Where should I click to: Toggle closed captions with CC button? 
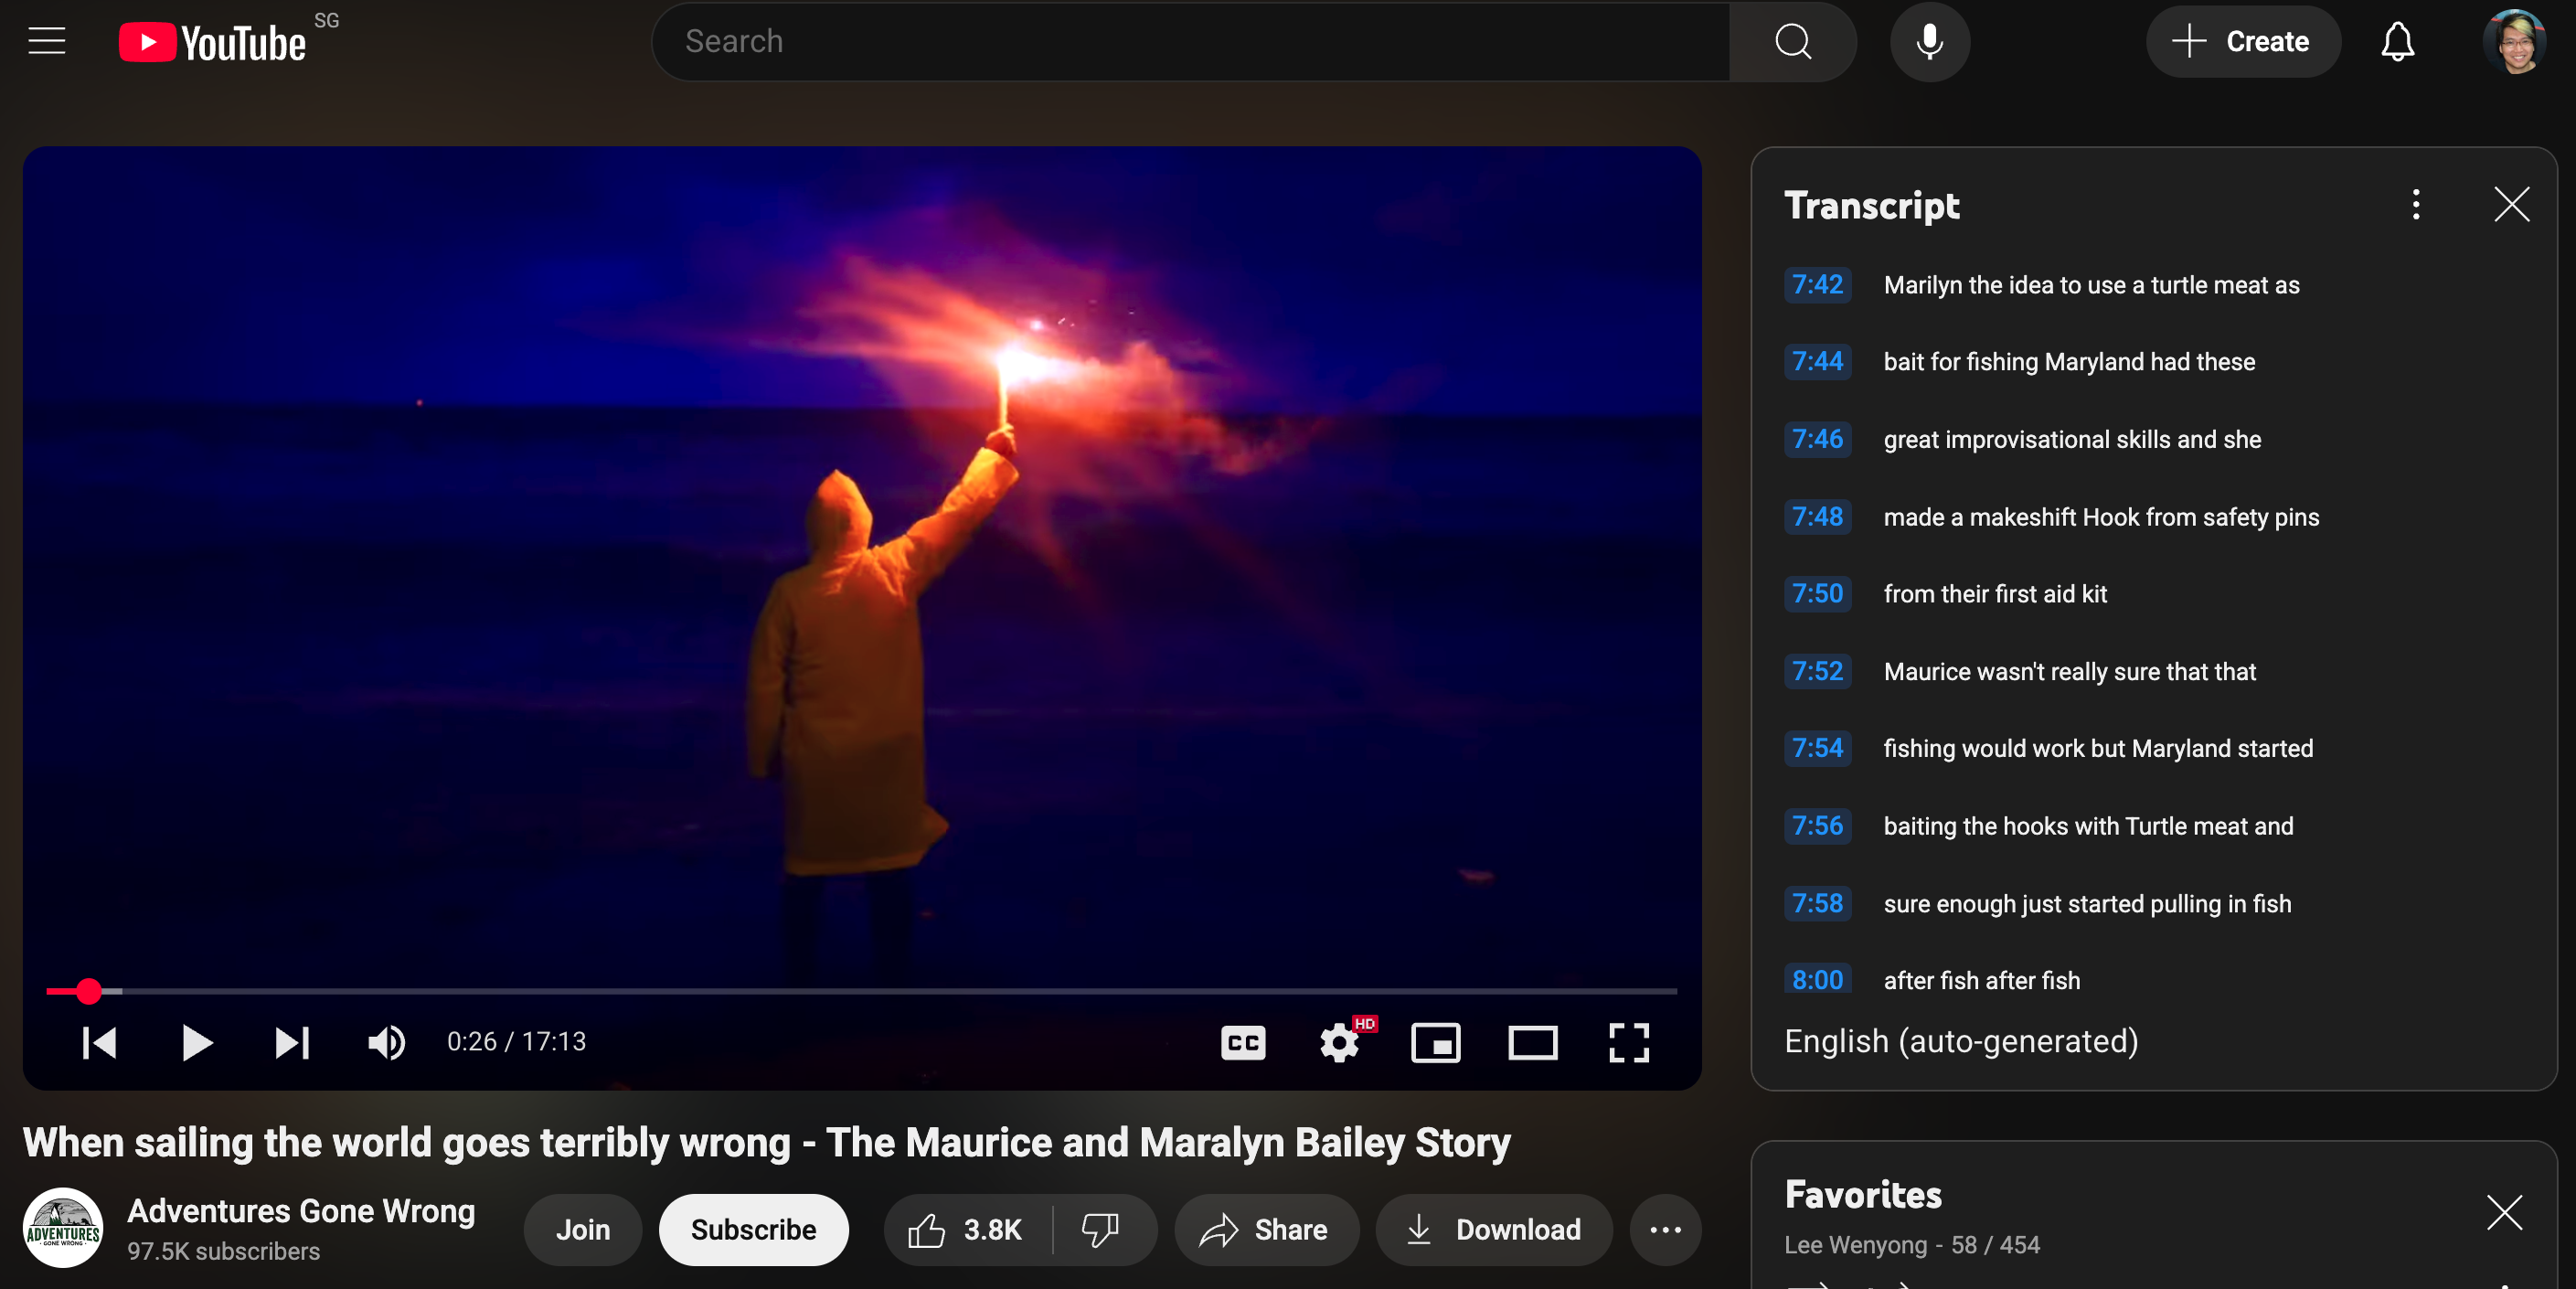(1242, 1042)
